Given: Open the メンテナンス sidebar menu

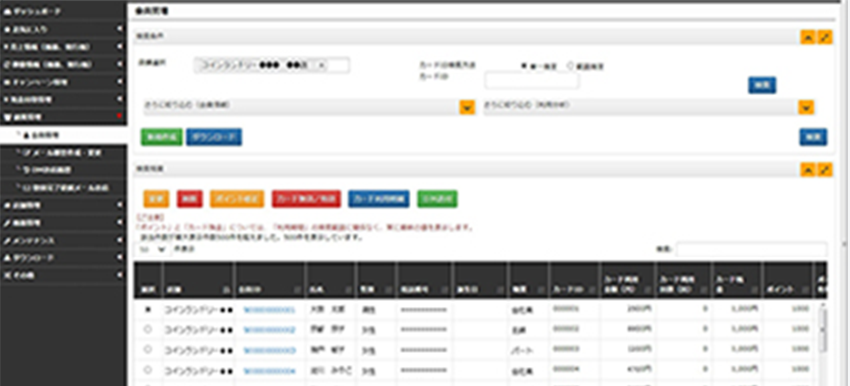Looking at the screenshot, I should coord(63,240).
